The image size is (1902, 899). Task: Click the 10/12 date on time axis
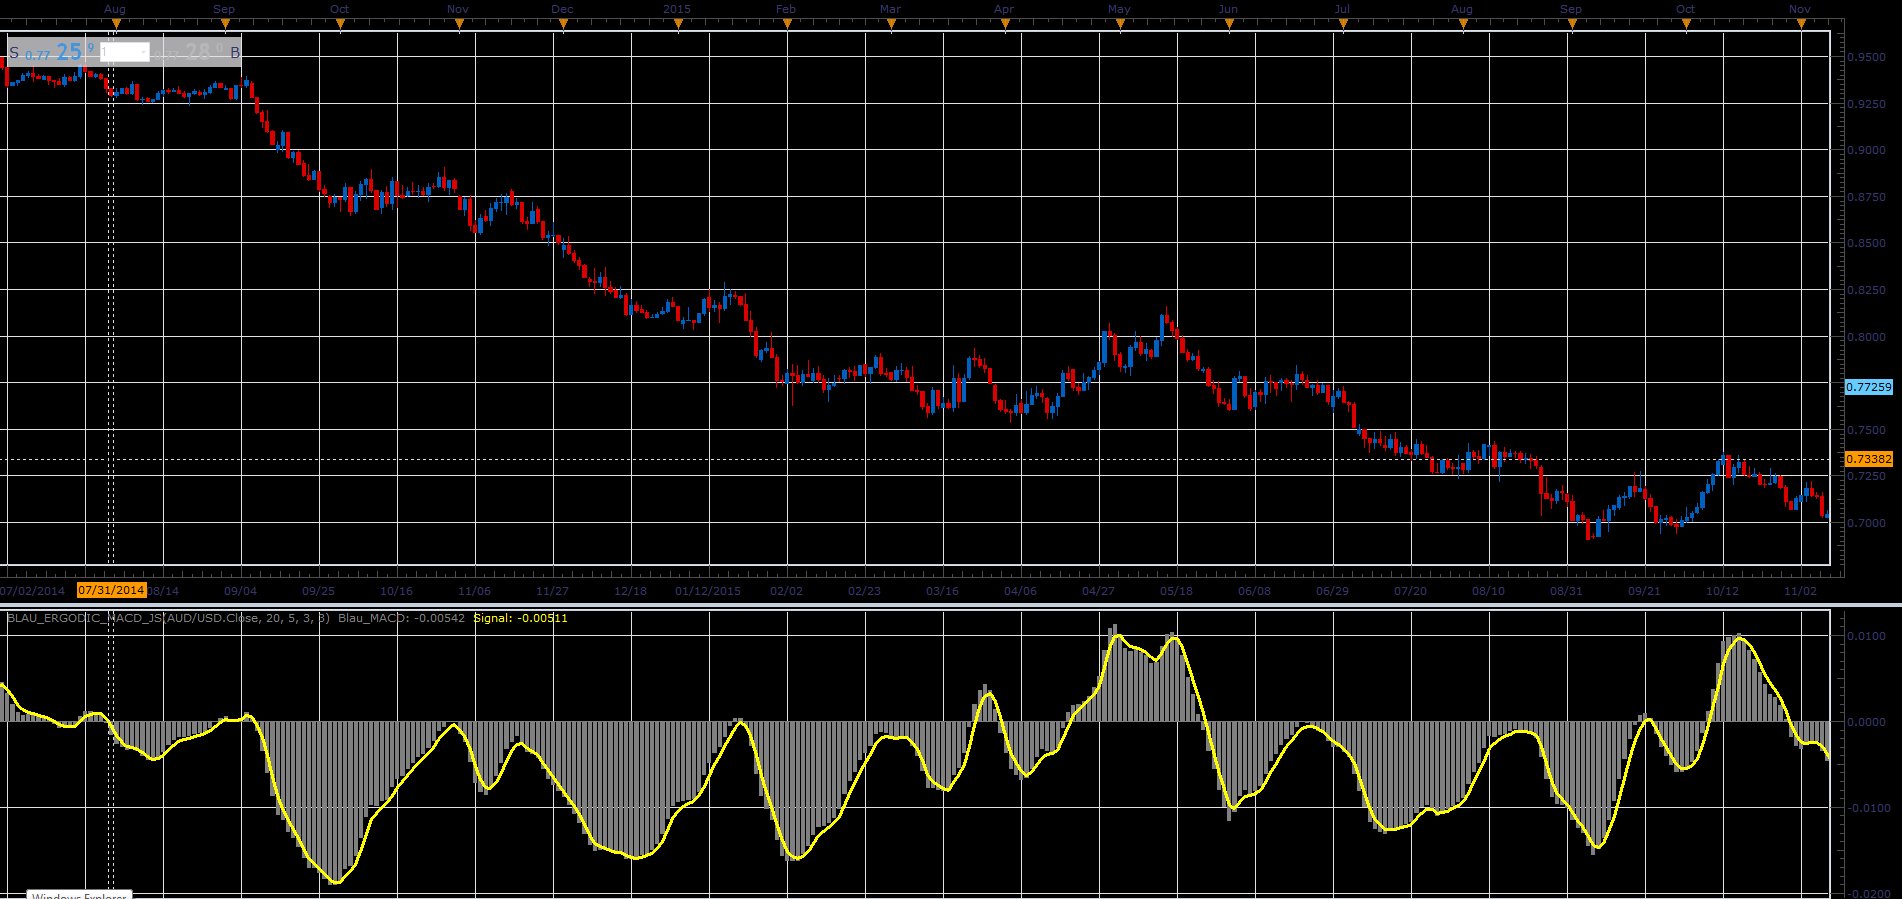[1722, 591]
